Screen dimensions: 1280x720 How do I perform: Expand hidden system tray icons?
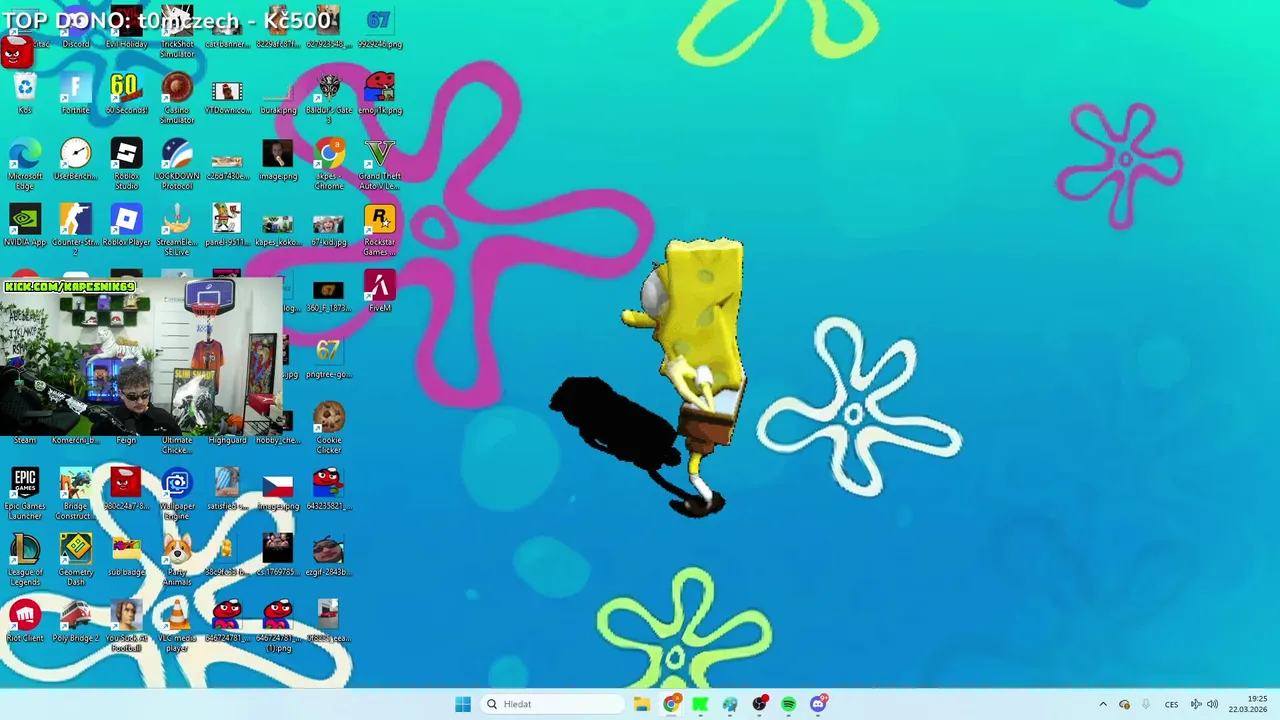1103,704
